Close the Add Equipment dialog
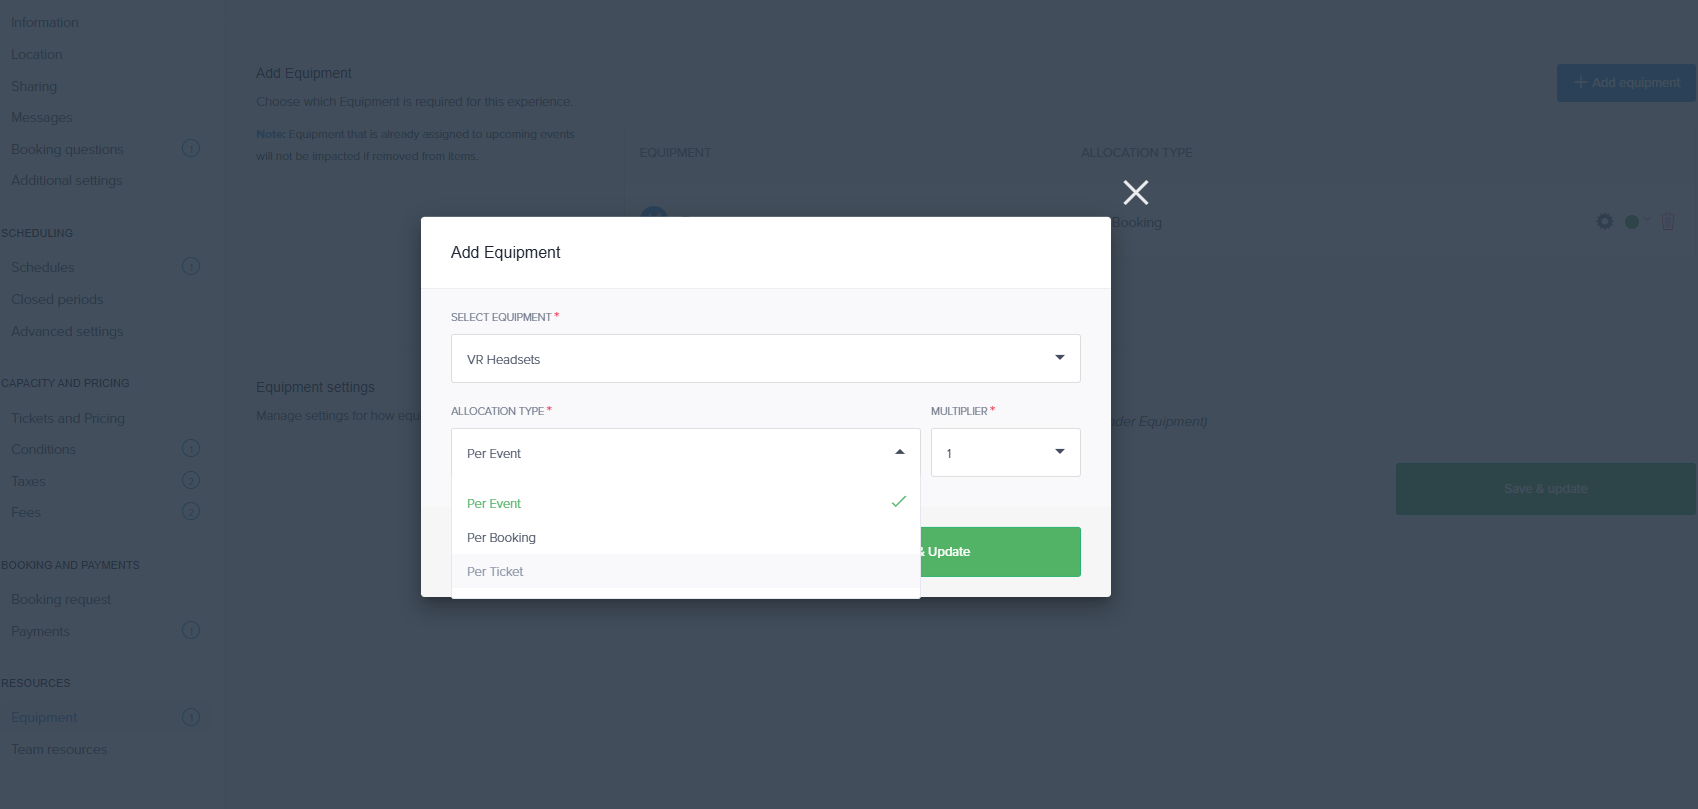Image resolution: width=1698 pixels, height=809 pixels. (x=1135, y=192)
